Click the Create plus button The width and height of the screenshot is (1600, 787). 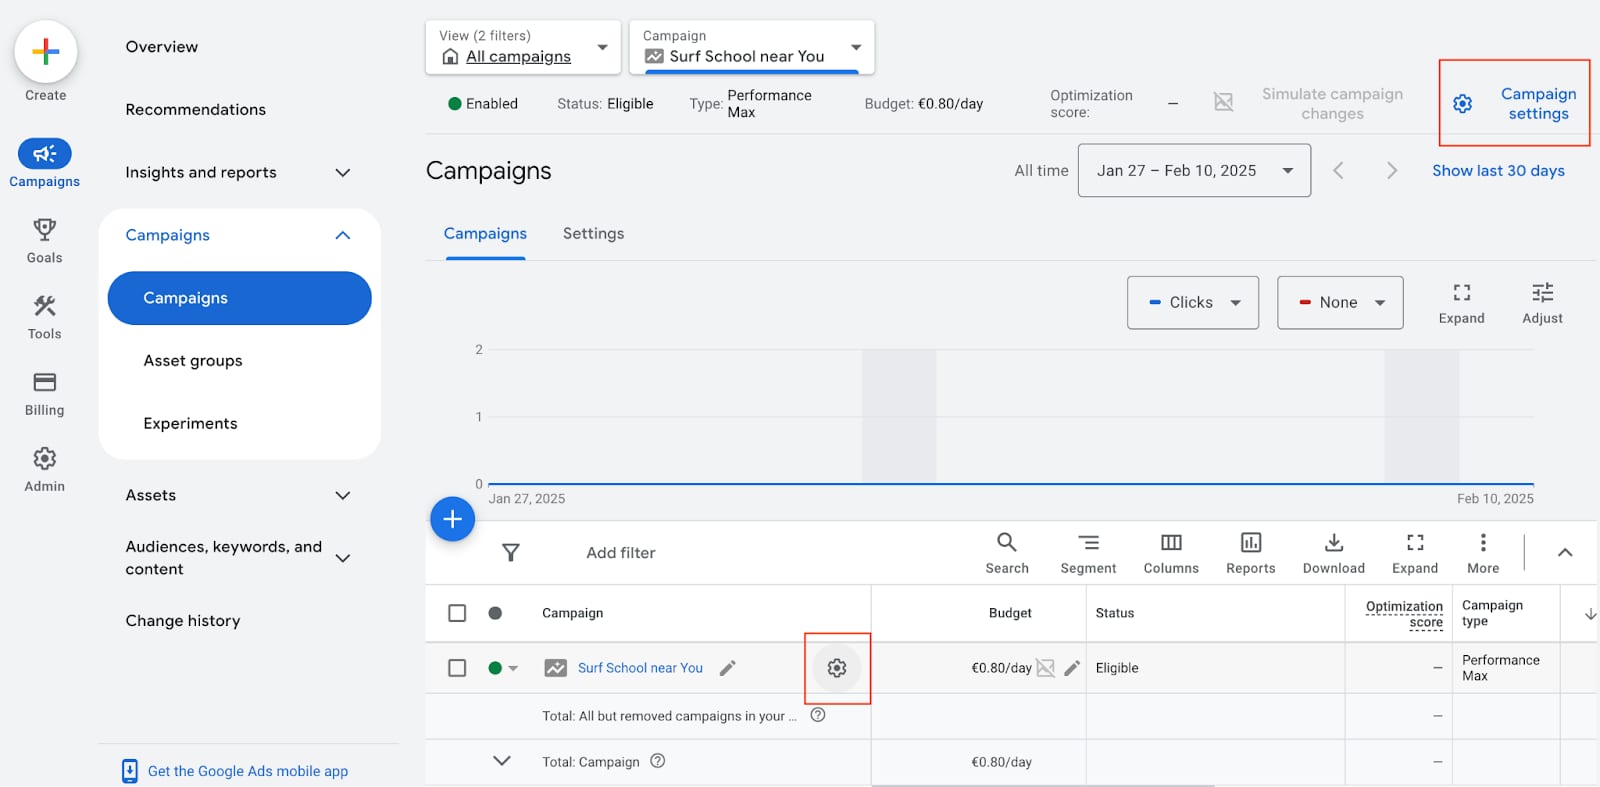pyautogui.click(x=45, y=52)
